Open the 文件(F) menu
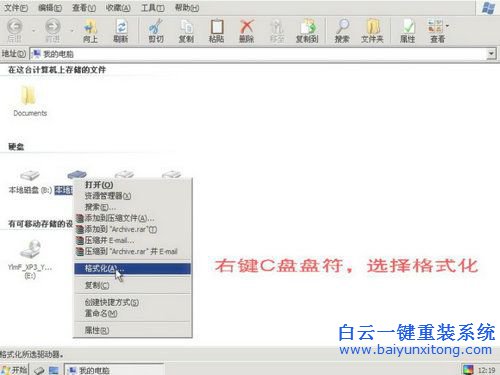 coord(16,7)
